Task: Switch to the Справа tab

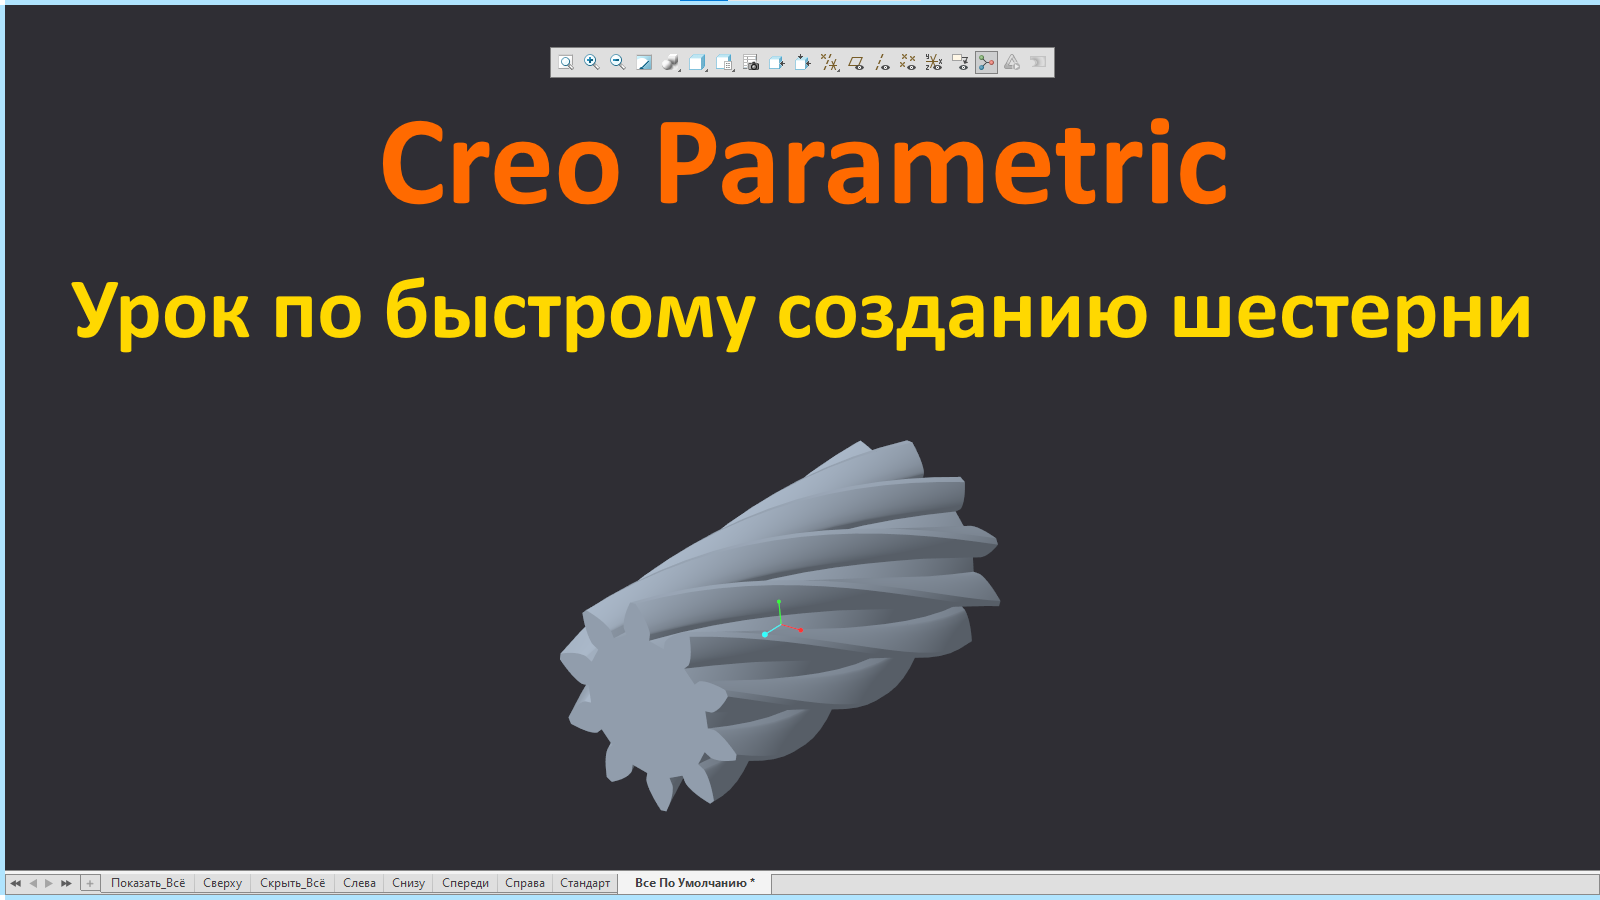Action: tap(525, 883)
